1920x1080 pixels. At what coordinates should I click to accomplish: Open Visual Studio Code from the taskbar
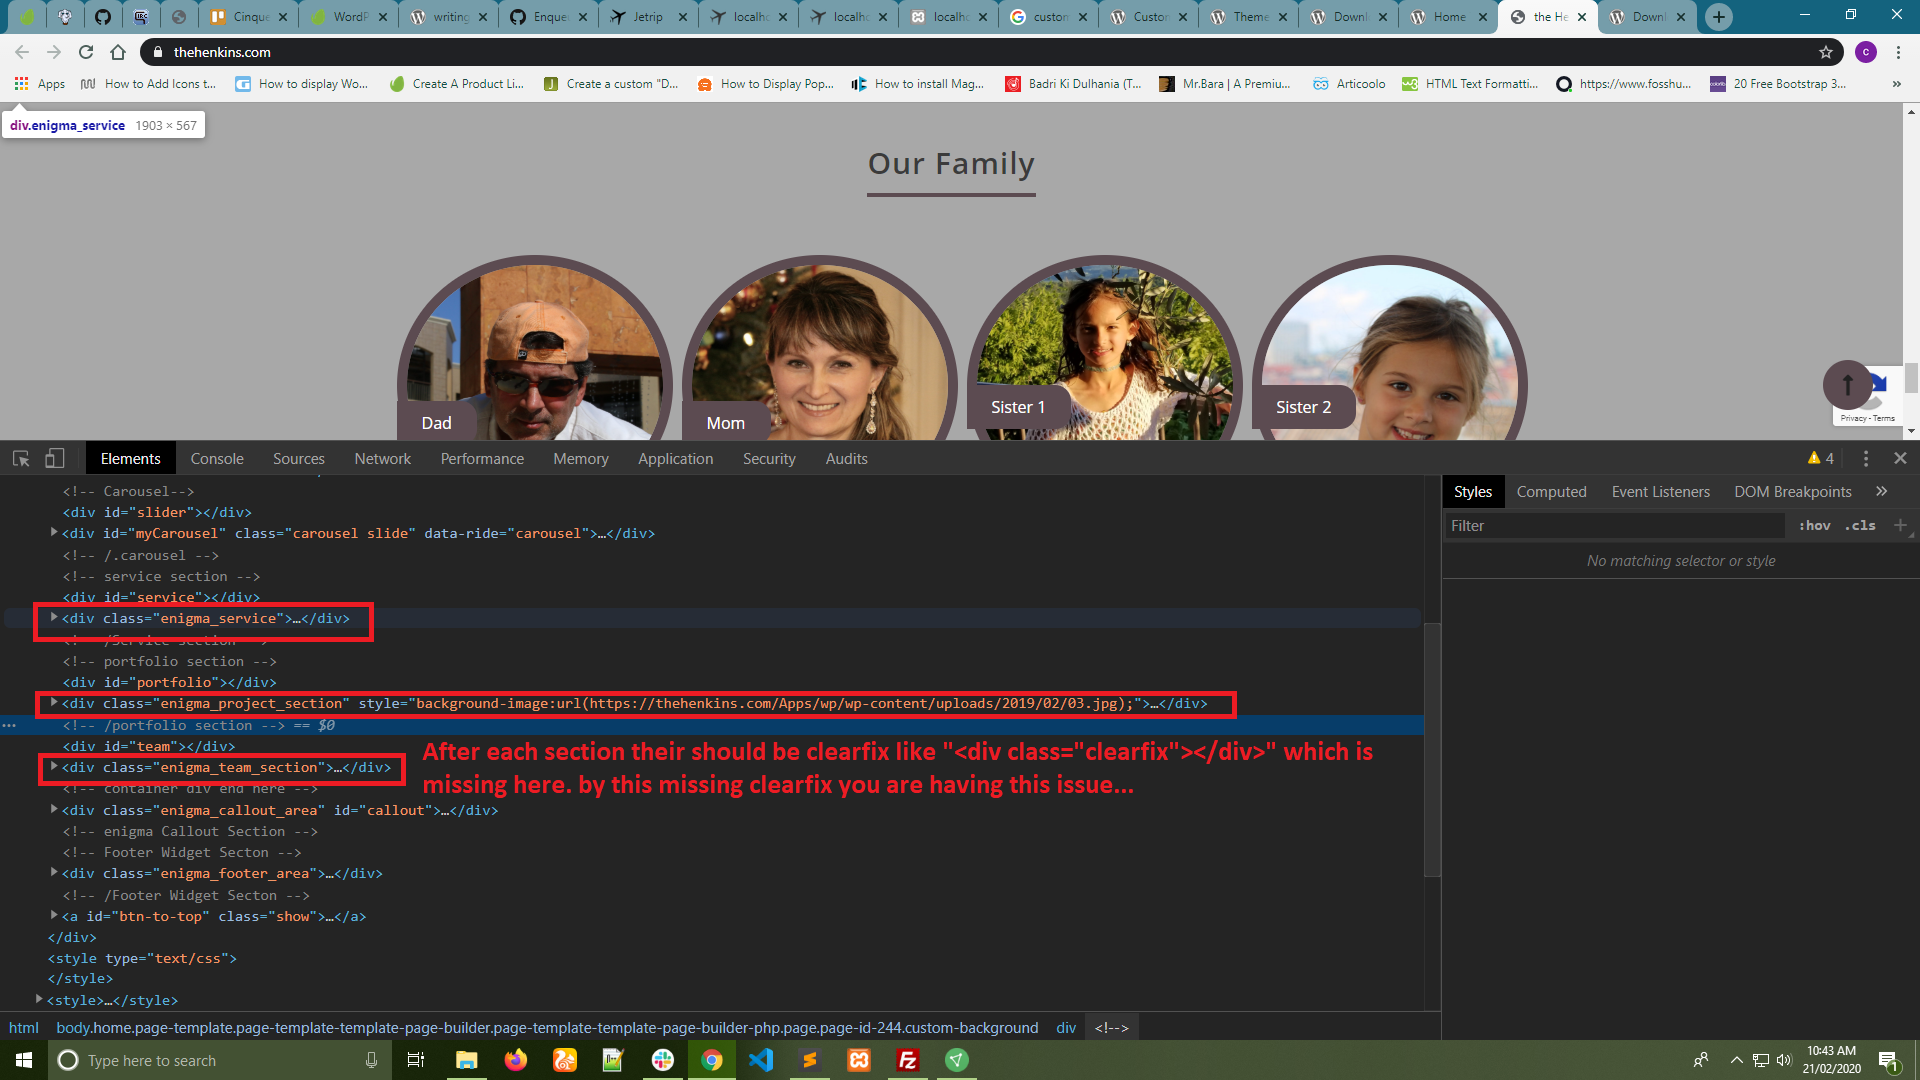click(761, 1060)
